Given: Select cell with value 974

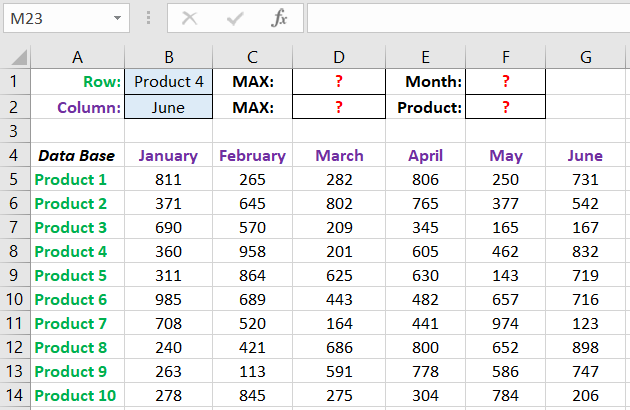Looking at the screenshot, I should click(505, 323).
